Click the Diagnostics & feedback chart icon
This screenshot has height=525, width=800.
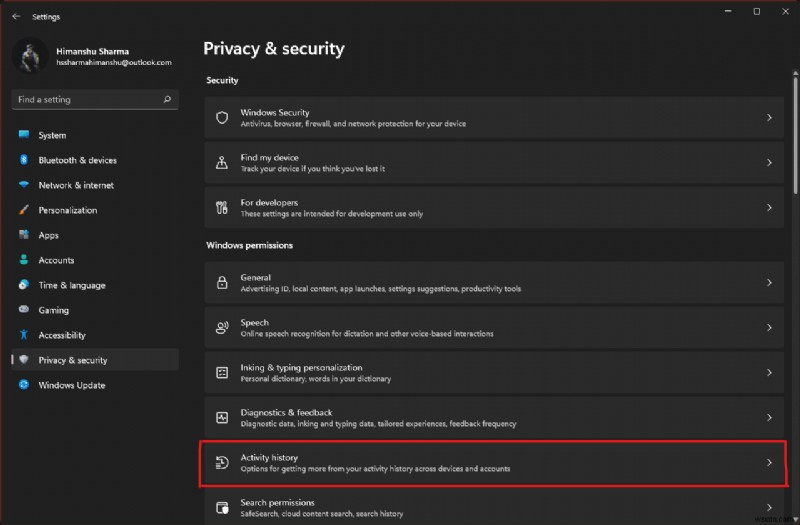click(222, 417)
